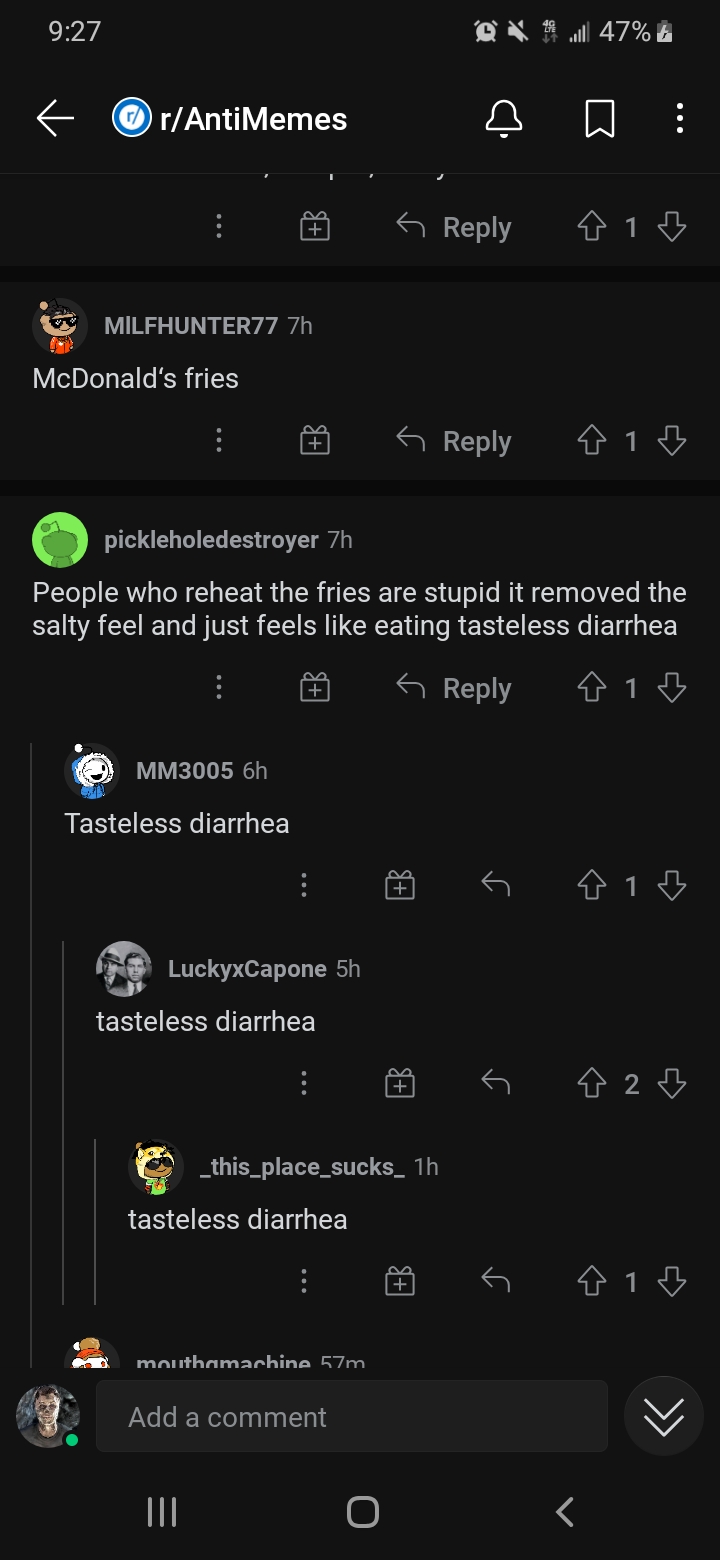Toggle the post notification bell
720x1560 pixels.
tap(504, 119)
